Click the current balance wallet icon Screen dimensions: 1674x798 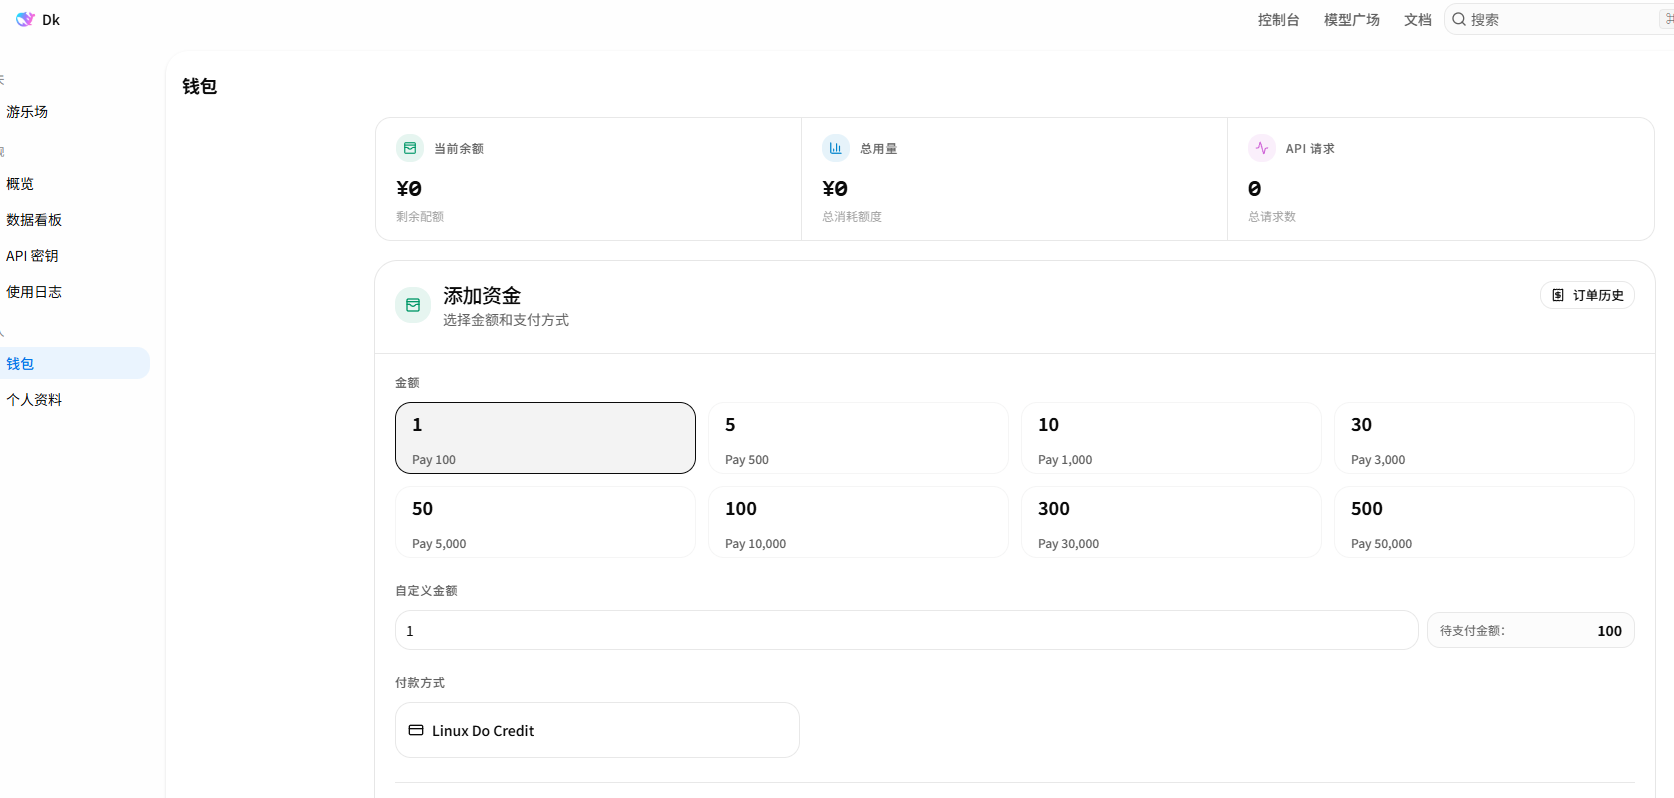click(410, 148)
